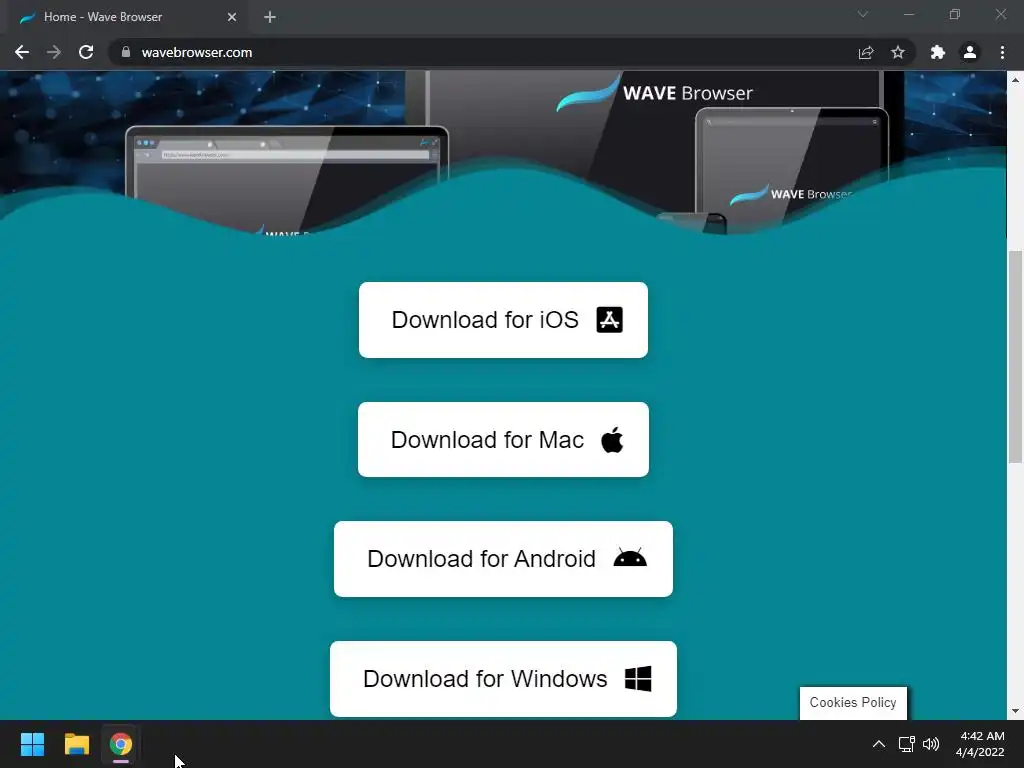This screenshot has height=768, width=1024.
Task: Click the WAVE Browser logo in the banner
Action: pyautogui.click(x=654, y=93)
